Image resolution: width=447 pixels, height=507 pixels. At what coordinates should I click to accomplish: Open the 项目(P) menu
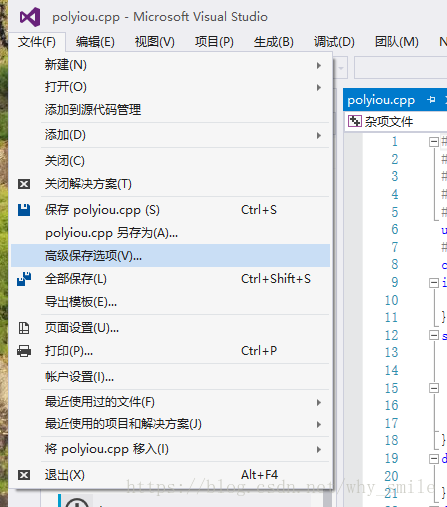click(214, 42)
